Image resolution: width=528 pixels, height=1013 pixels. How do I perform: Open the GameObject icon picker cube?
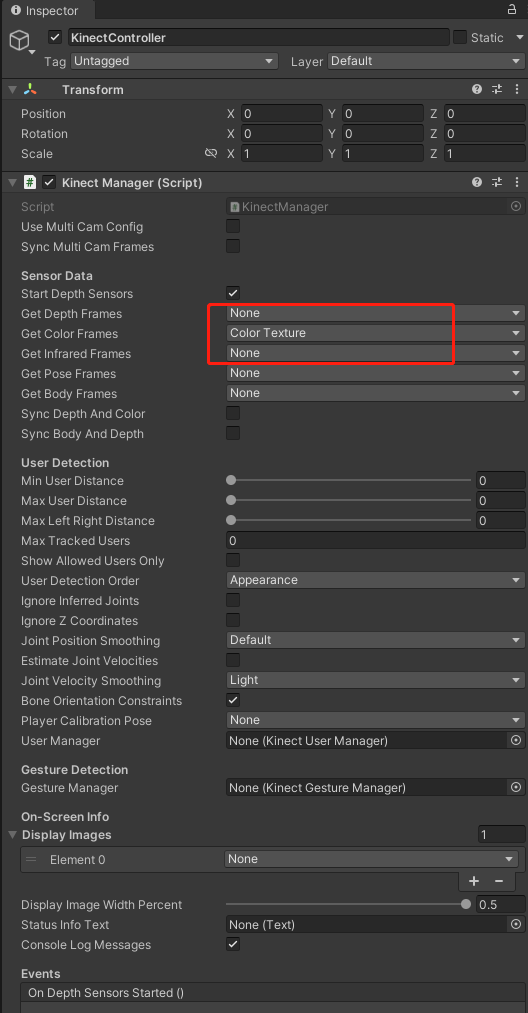point(19,40)
